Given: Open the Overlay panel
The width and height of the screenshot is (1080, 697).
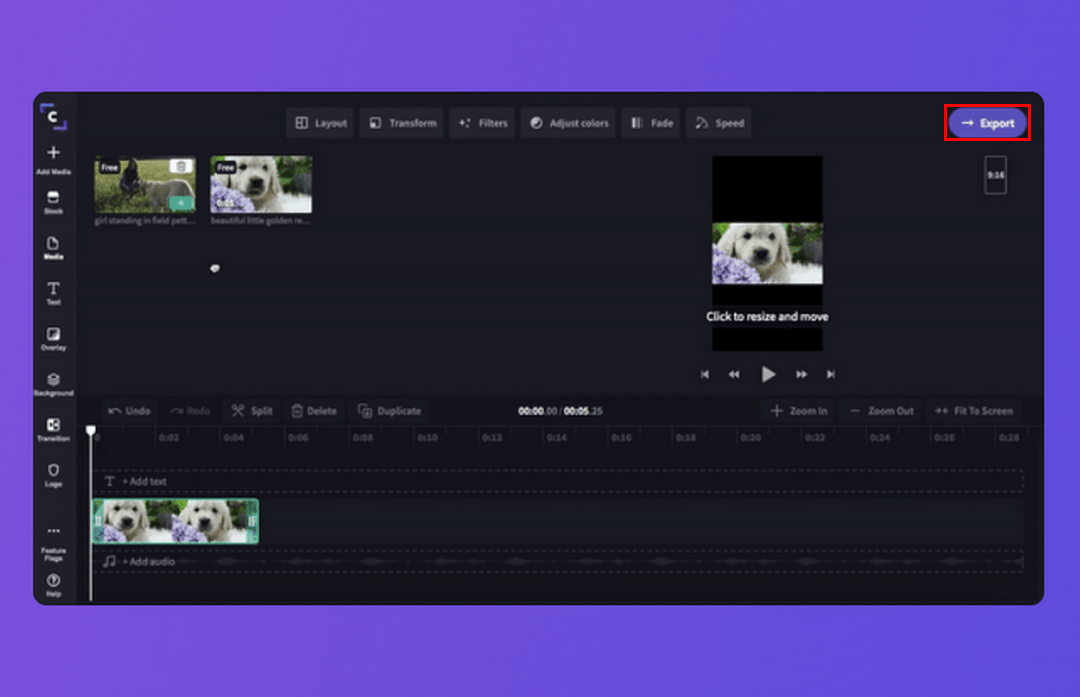Looking at the screenshot, I should coord(53,338).
